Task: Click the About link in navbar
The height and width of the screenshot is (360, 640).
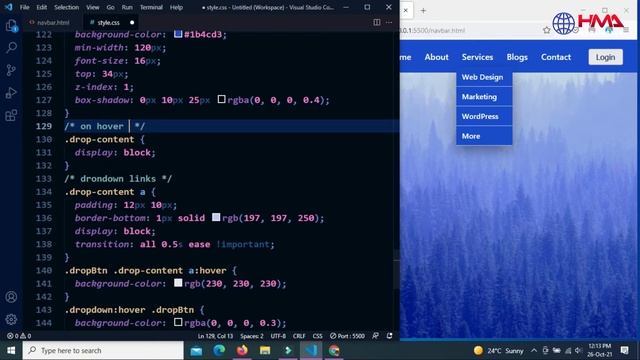Action: (436, 57)
